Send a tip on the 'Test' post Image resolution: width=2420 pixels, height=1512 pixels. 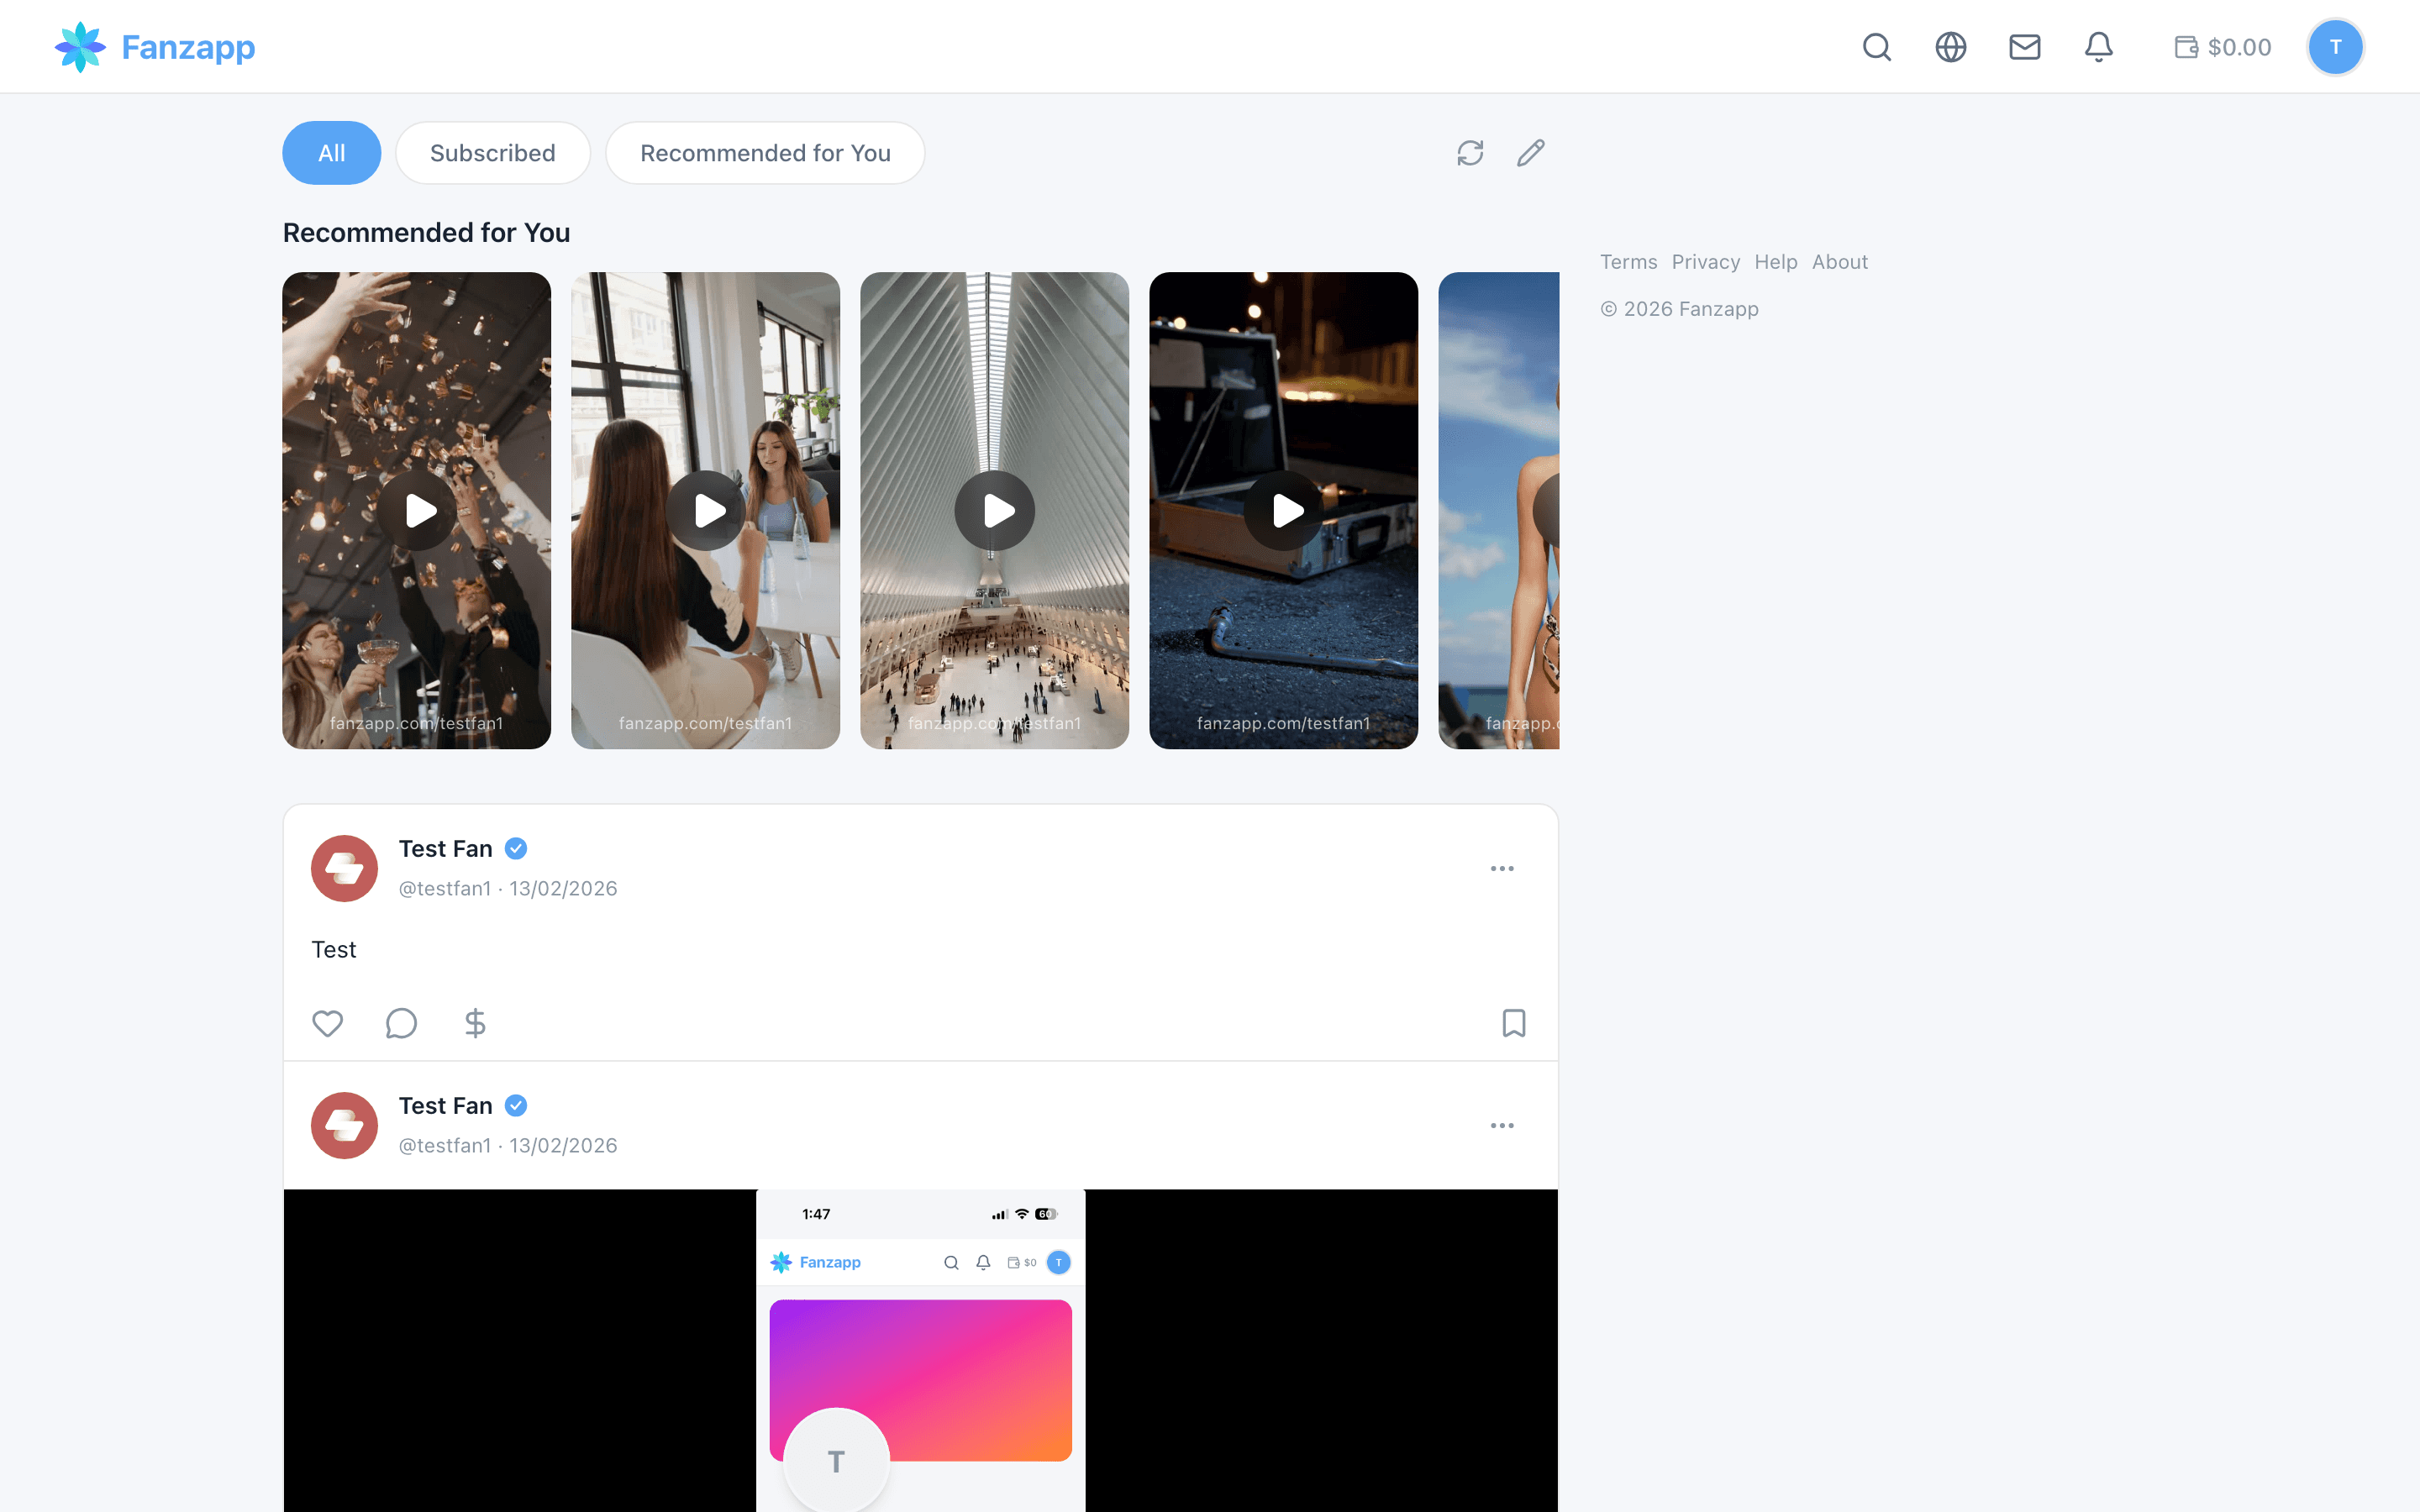coord(475,1023)
